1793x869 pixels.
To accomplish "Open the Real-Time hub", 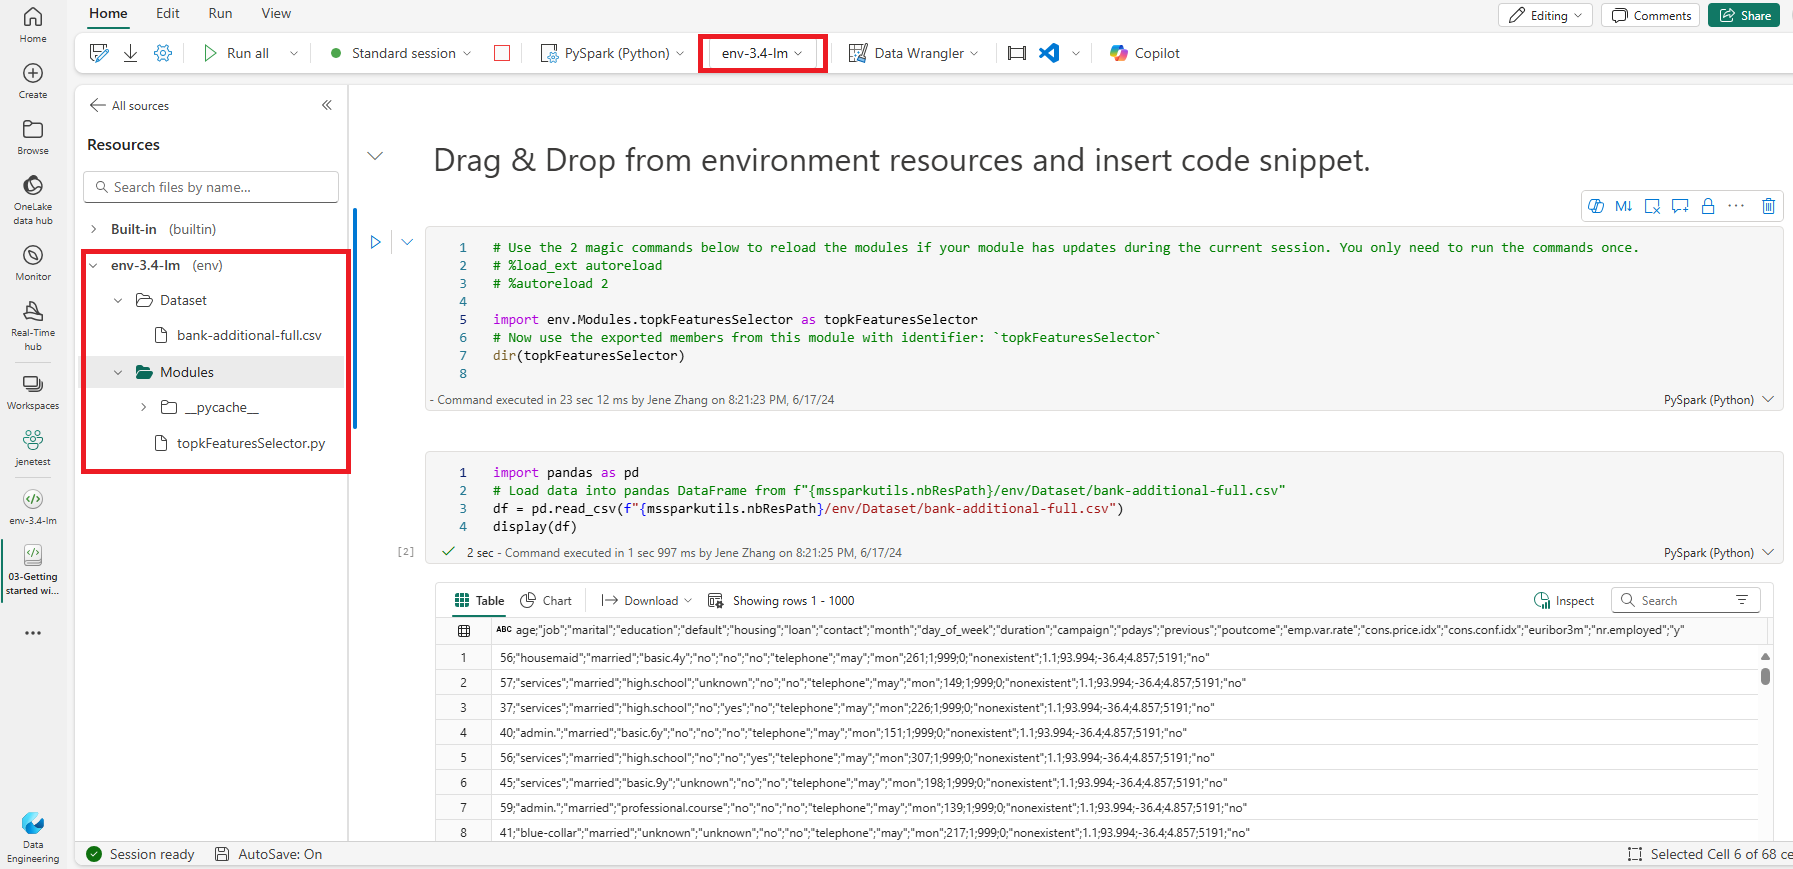I will 33,326.
